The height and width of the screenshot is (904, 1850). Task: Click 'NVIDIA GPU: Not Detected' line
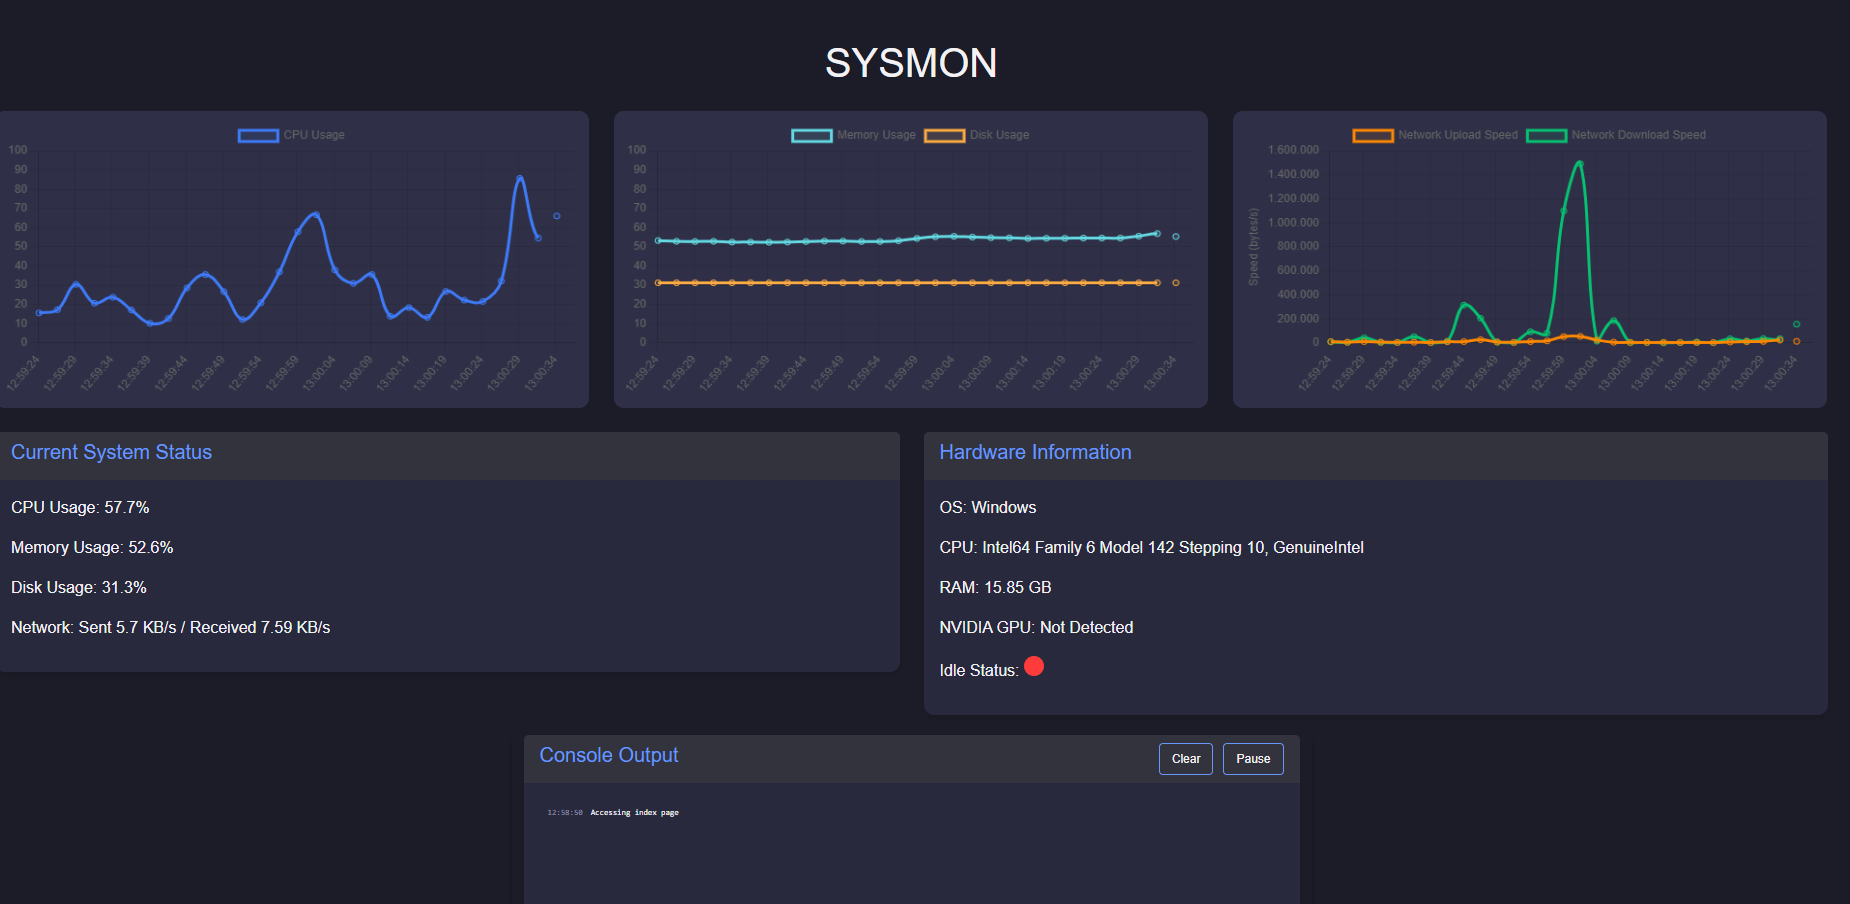click(1036, 627)
